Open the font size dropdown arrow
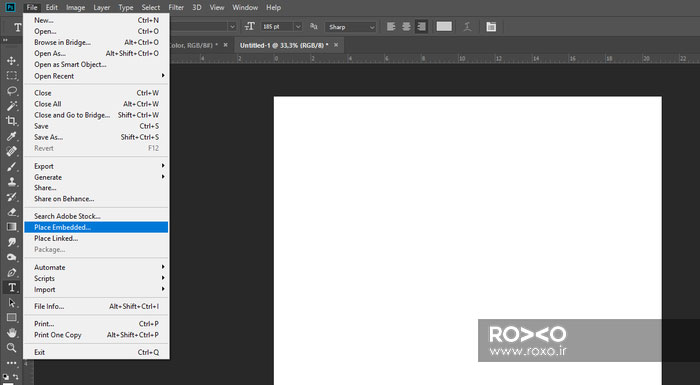 (x=298, y=27)
